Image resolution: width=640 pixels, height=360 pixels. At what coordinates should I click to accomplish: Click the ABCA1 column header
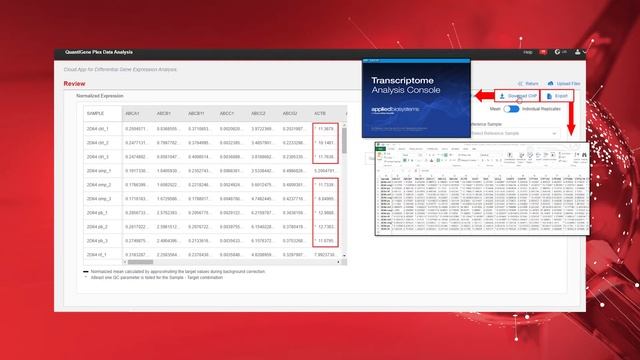[x=132, y=113]
